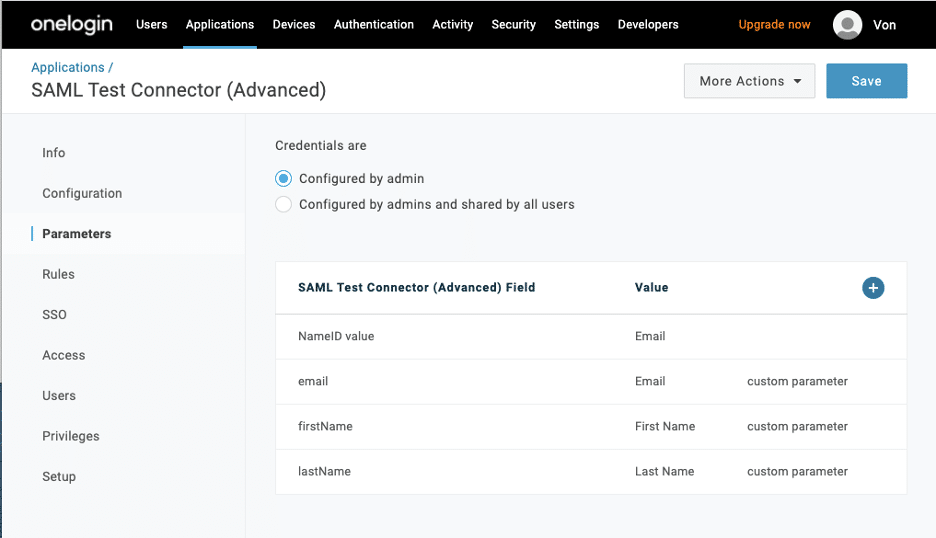Screen dimensions: 936x538
Task: Click the Upgrade now link
Action: click(x=775, y=24)
